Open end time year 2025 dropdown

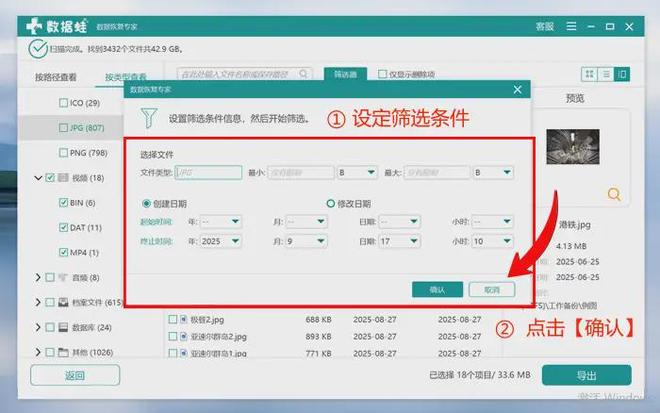coord(221,241)
